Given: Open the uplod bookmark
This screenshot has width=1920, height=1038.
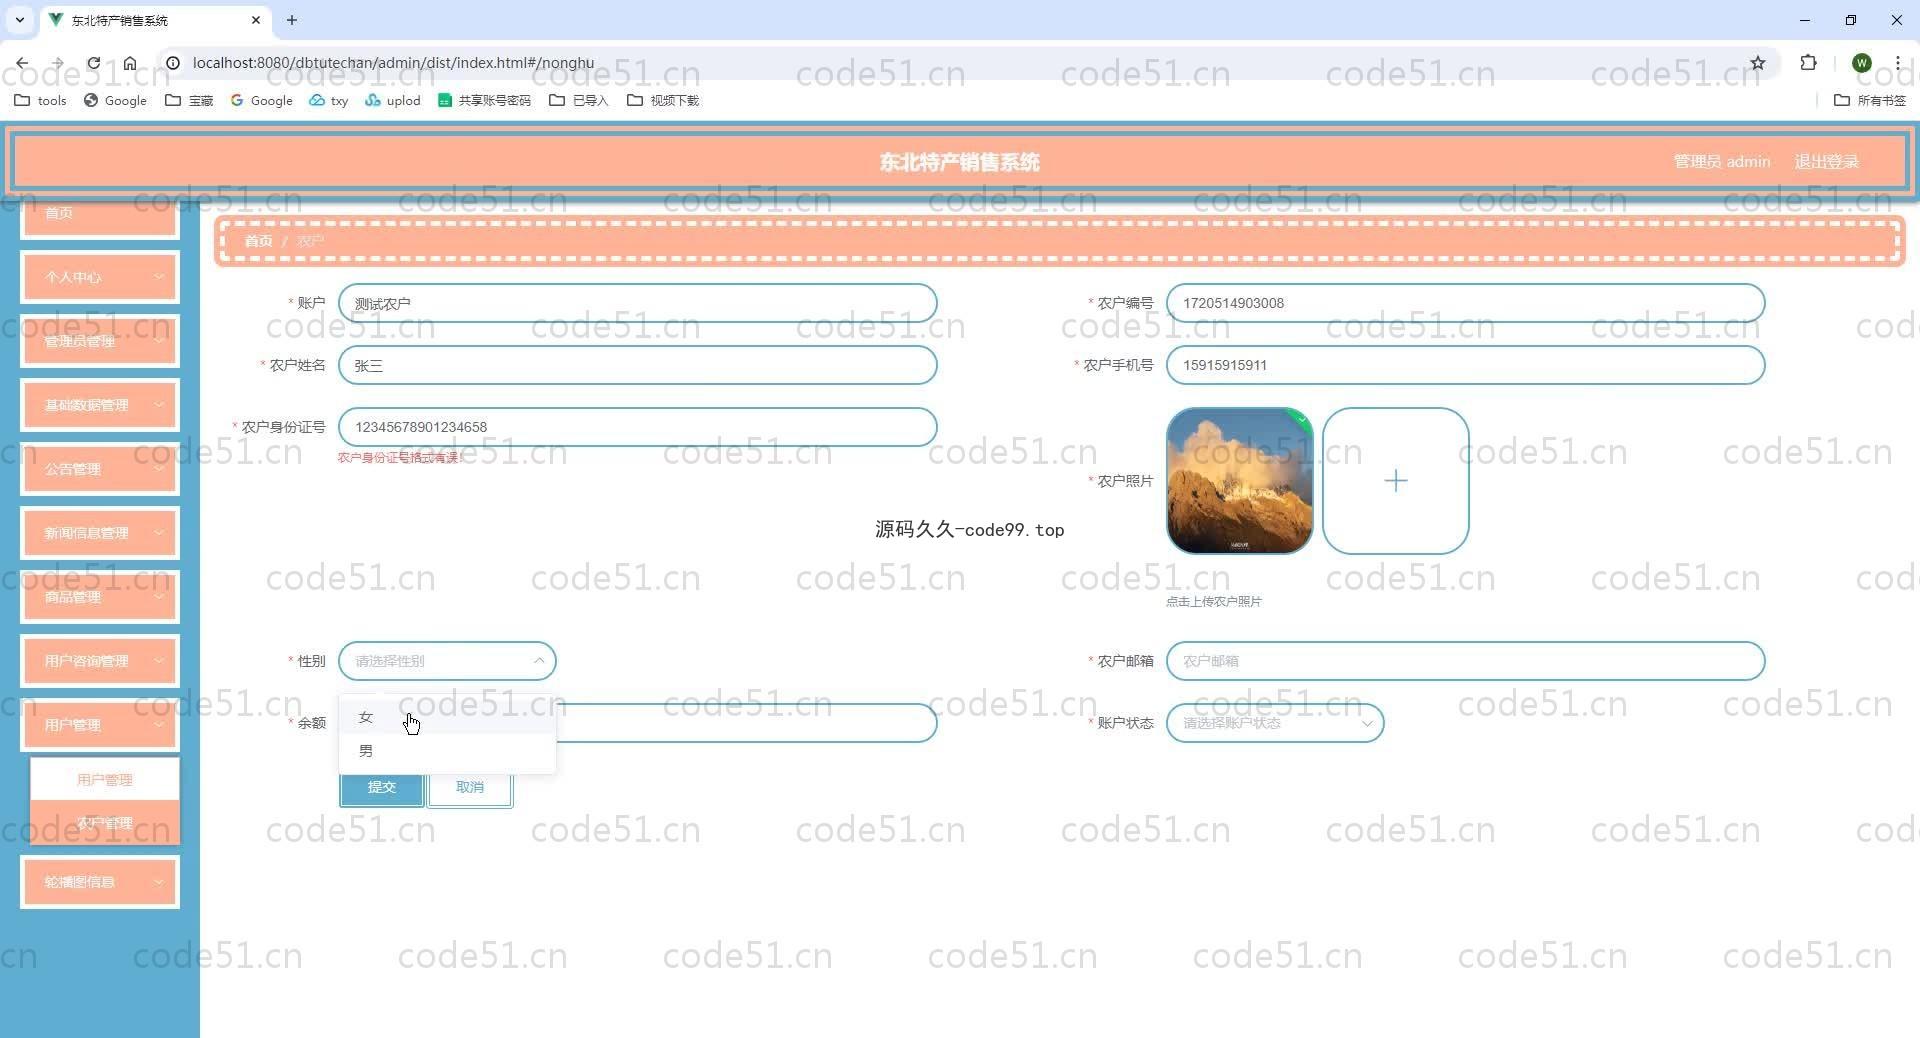Looking at the screenshot, I should (x=393, y=100).
